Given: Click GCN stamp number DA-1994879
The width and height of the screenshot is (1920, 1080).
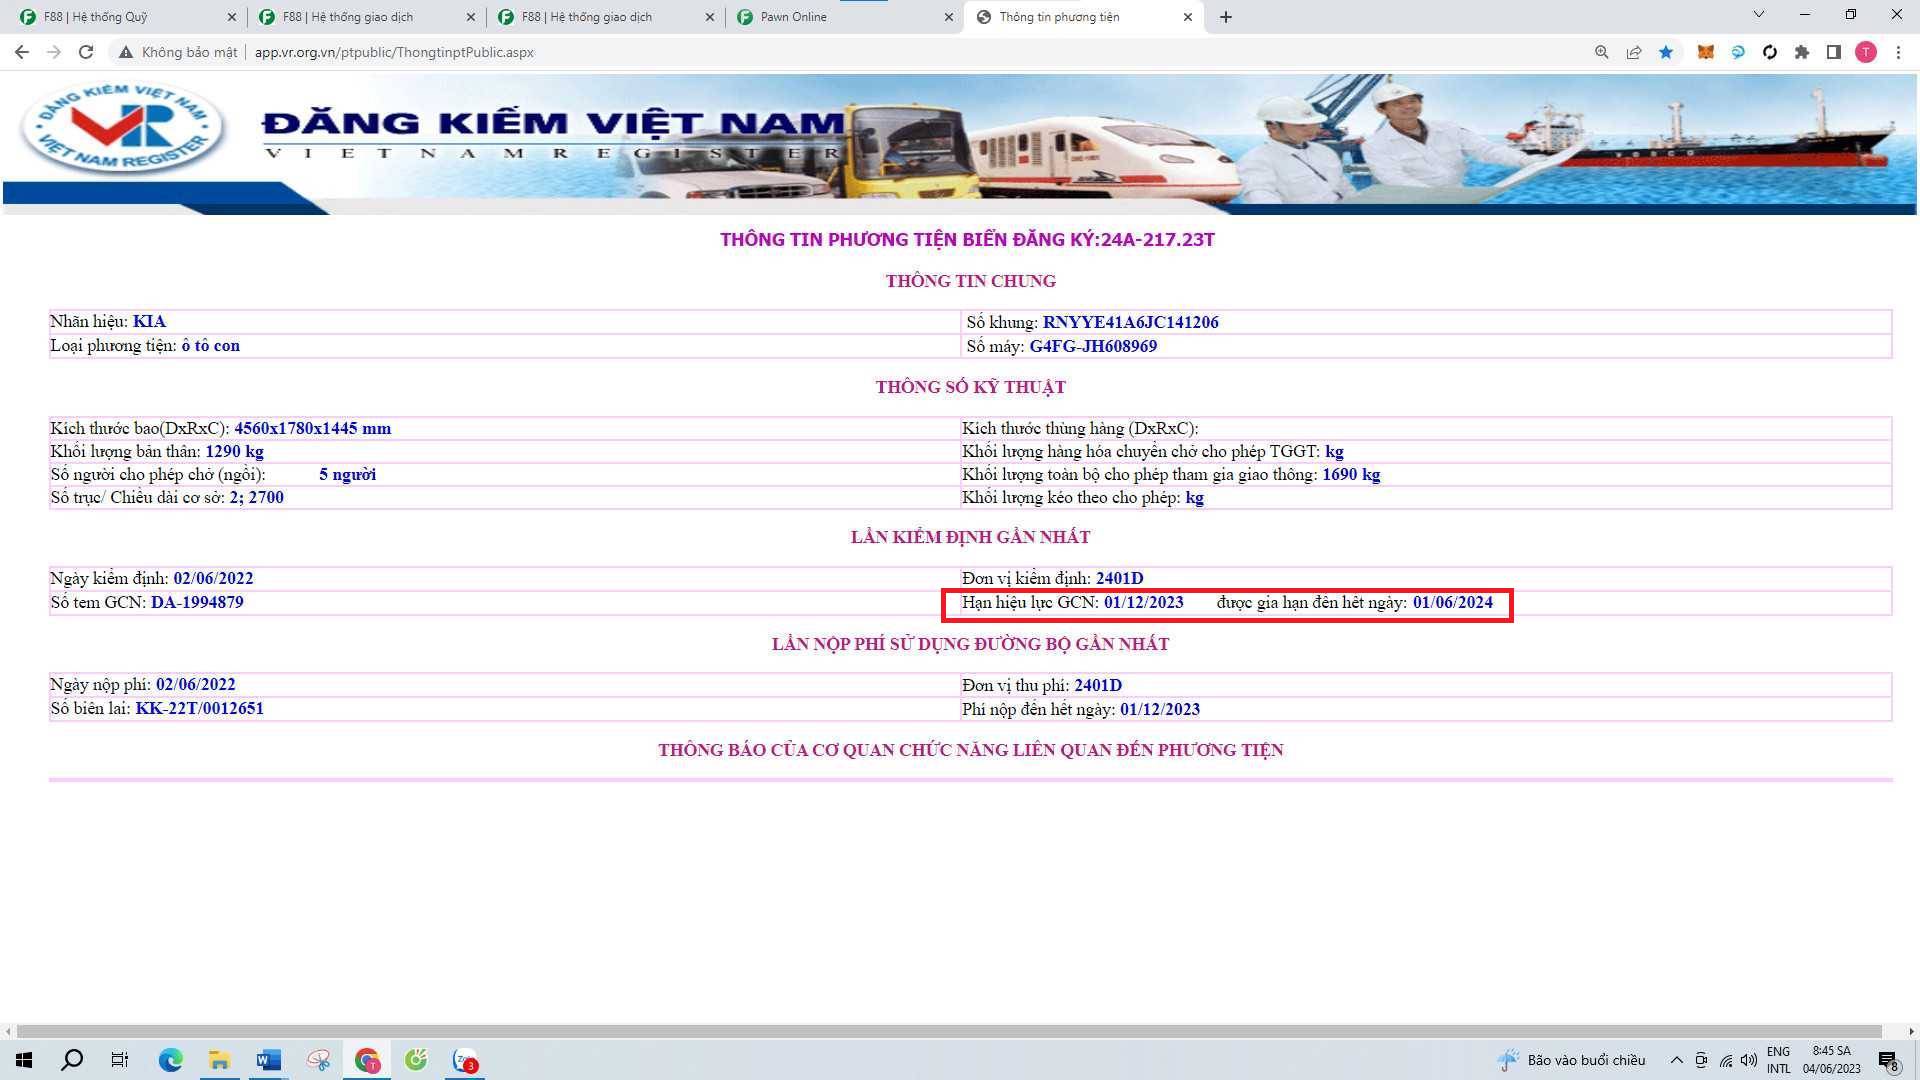Looking at the screenshot, I should tap(197, 602).
